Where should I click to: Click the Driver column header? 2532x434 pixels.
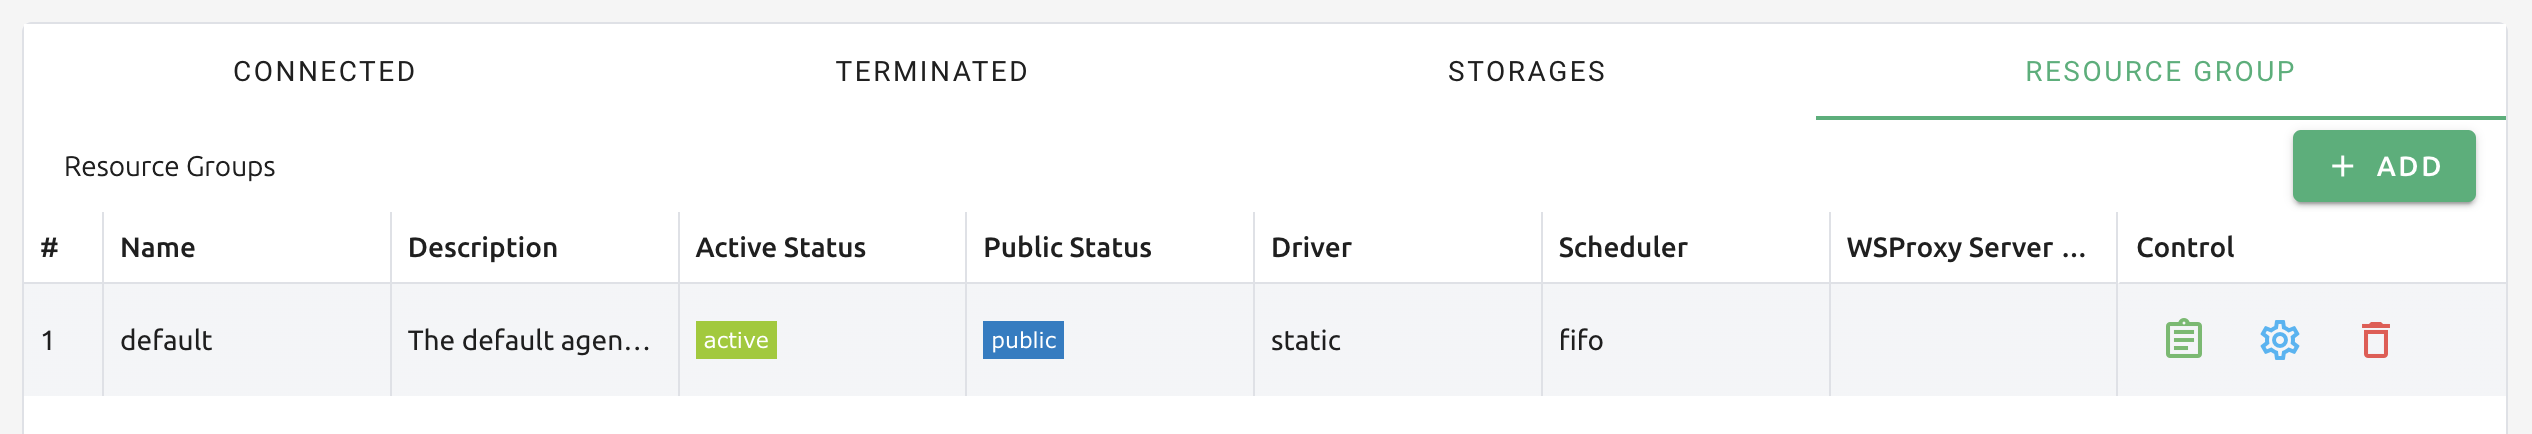click(1311, 247)
